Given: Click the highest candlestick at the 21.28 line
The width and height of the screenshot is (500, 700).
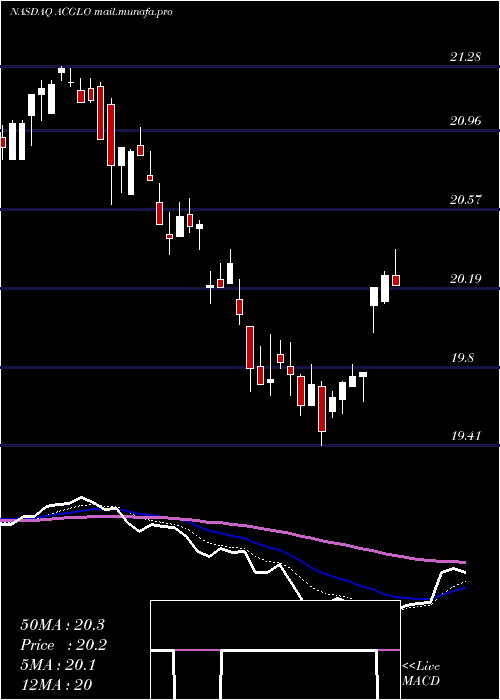Looking at the screenshot, I should click(x=62, y=71).
